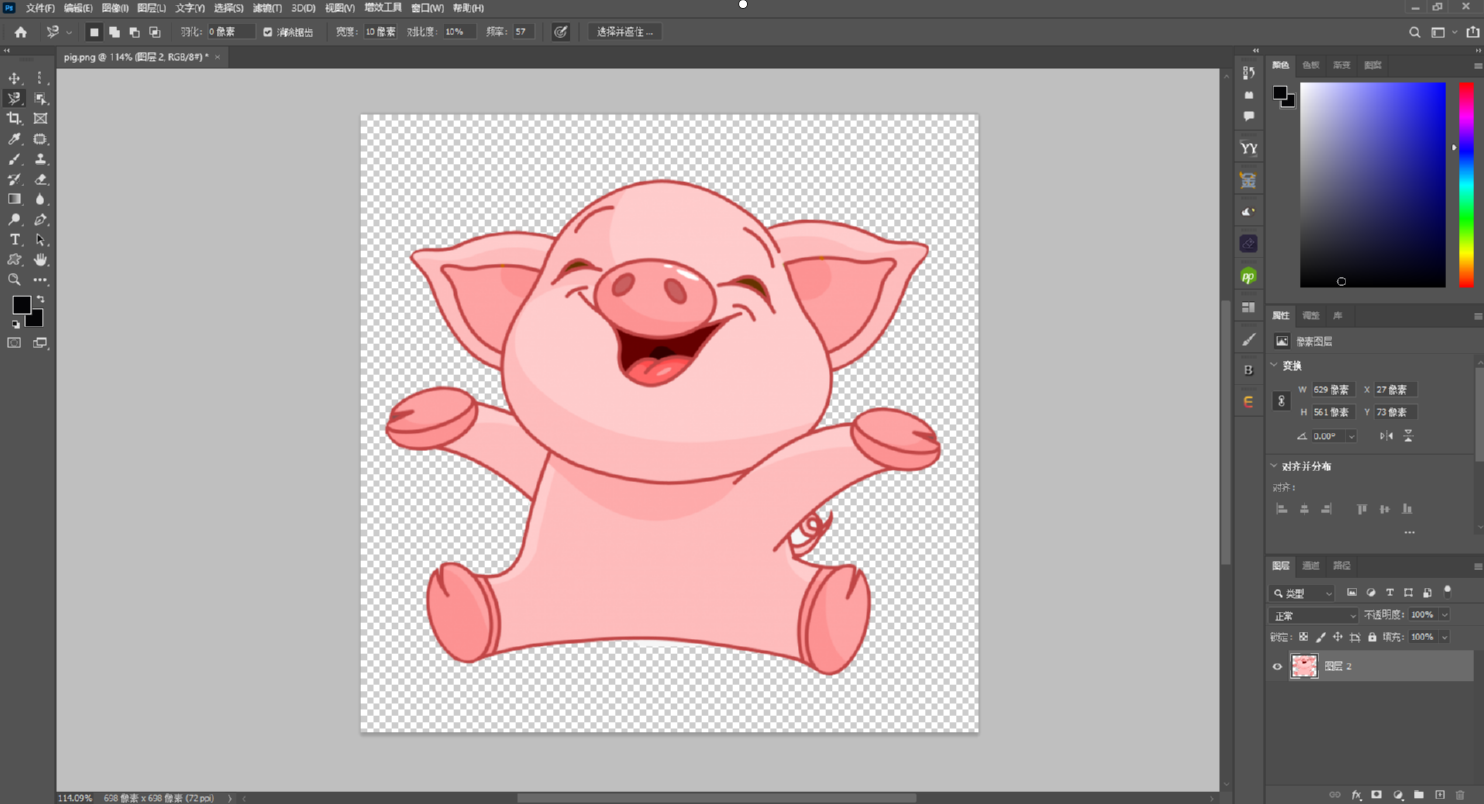Select Intersect with Selection mode
1484x804 pixels.
coord(154,32)
